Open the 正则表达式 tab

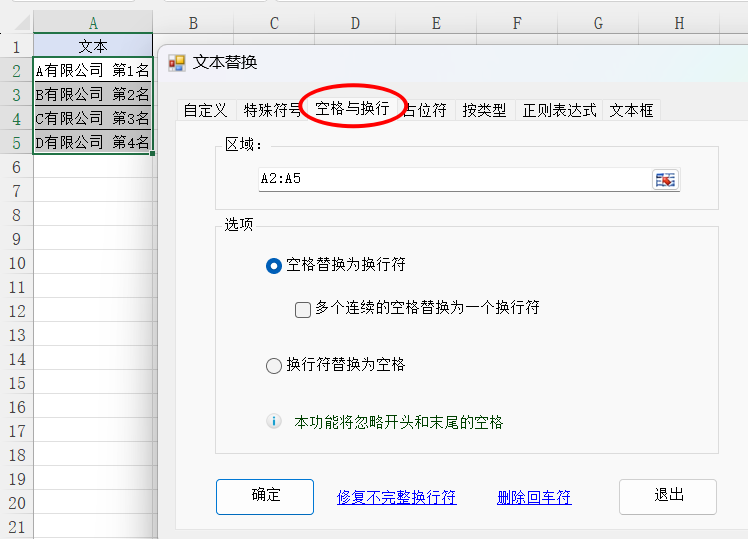tap(559, 110)
